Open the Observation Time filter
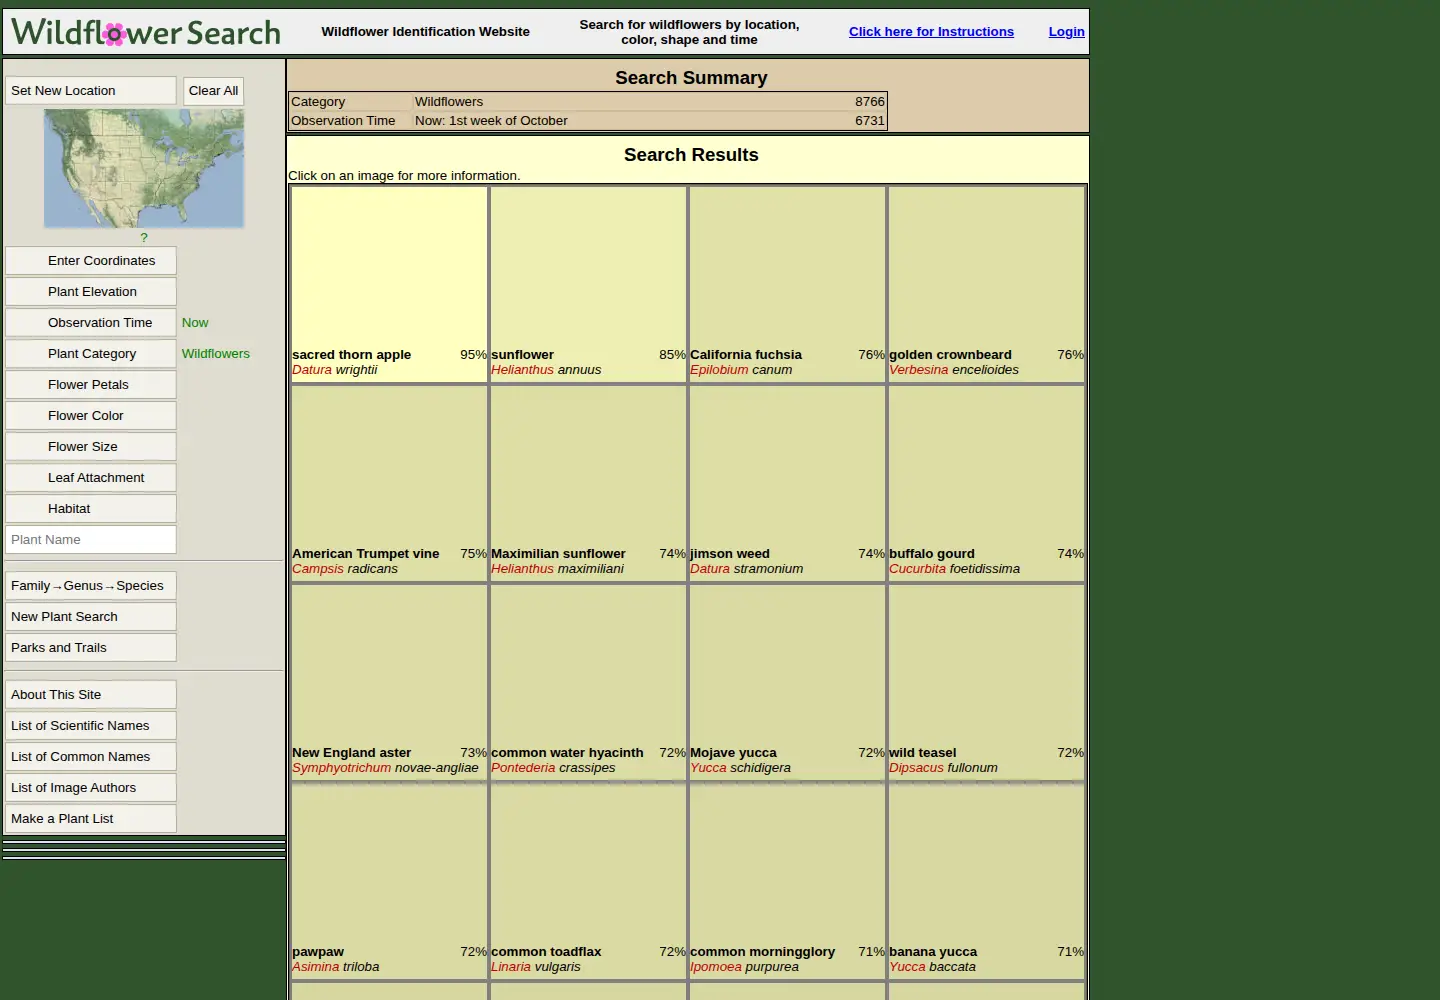This screenshot has width=1440, height=1000. (x=91, y=323)
